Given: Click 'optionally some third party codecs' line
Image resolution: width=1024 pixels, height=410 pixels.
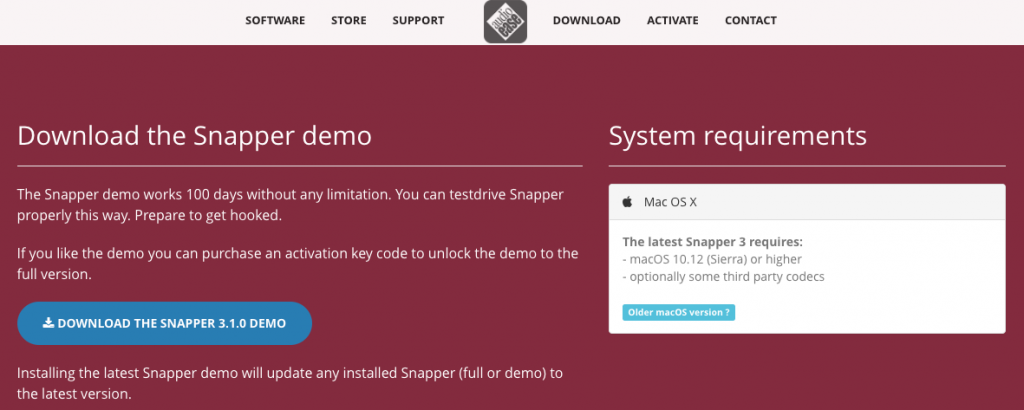Looking at the screenshot, I should [x=724, y=277].
